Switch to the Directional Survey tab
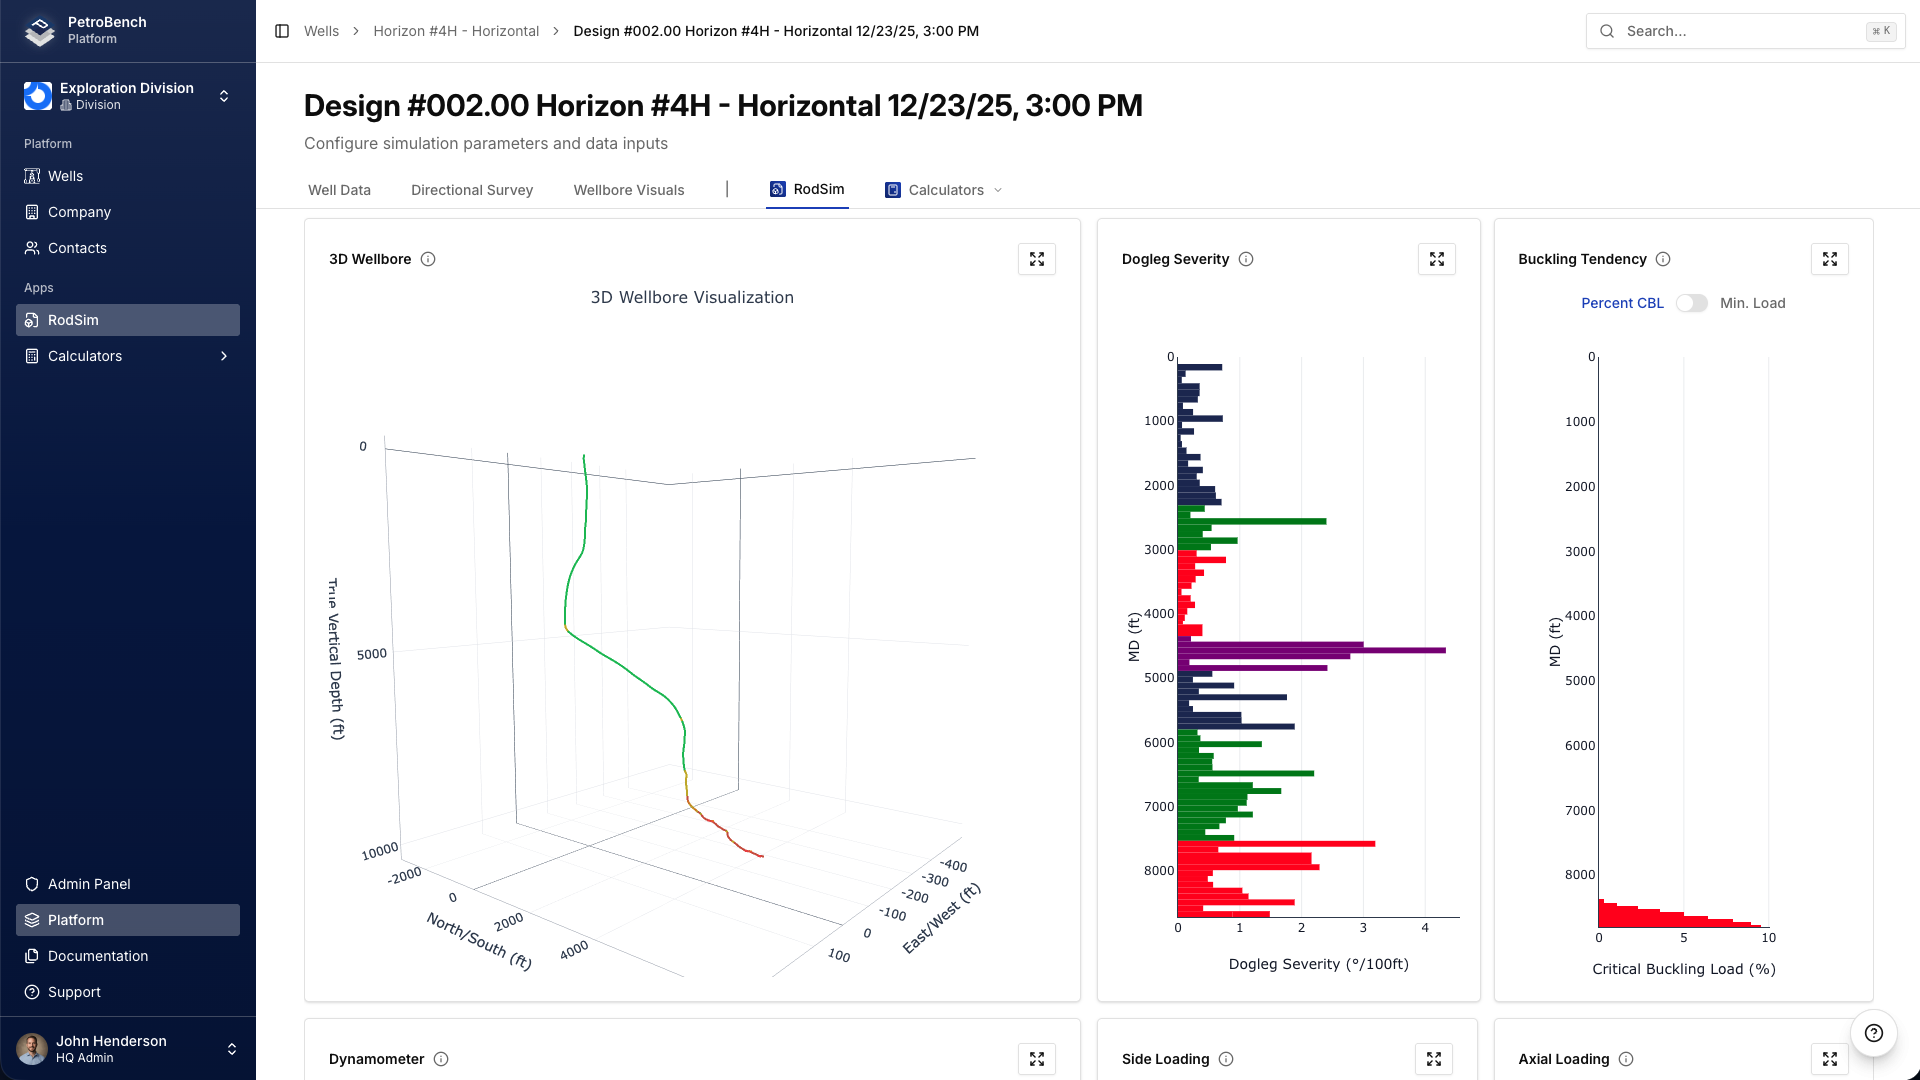 tap(472, 190)
